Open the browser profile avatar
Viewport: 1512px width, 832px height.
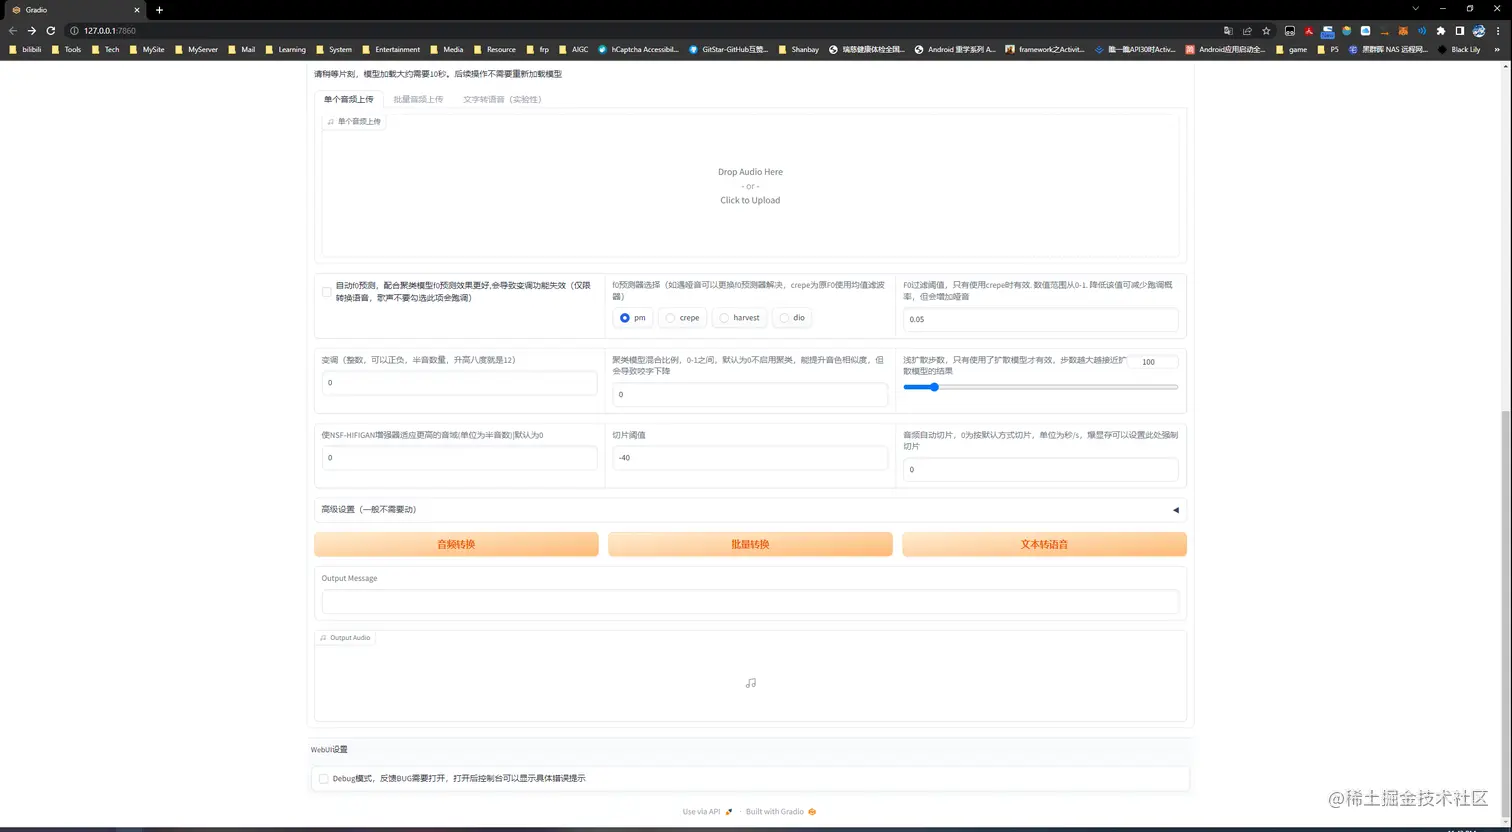click(1479, 31)
